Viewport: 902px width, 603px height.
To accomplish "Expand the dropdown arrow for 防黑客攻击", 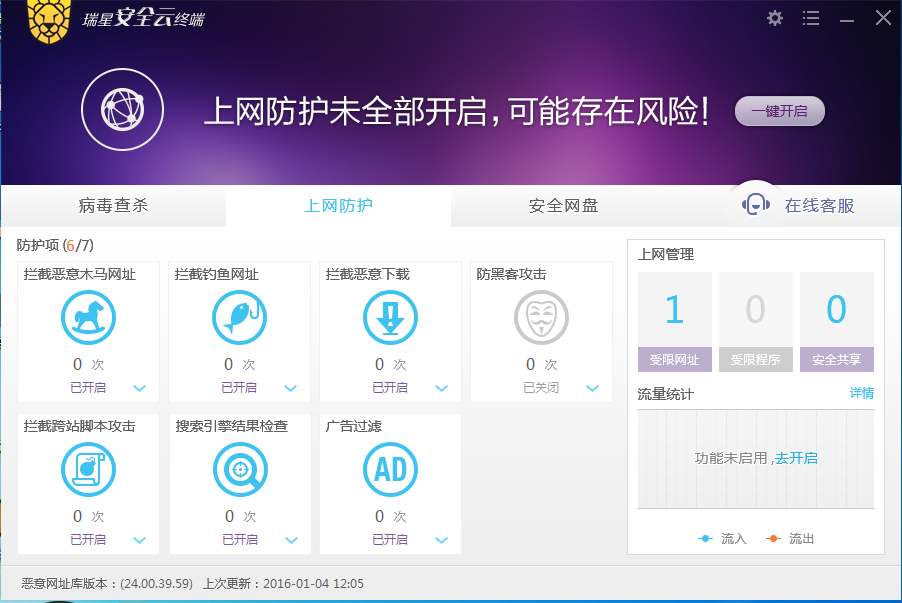I will [593, 388].
